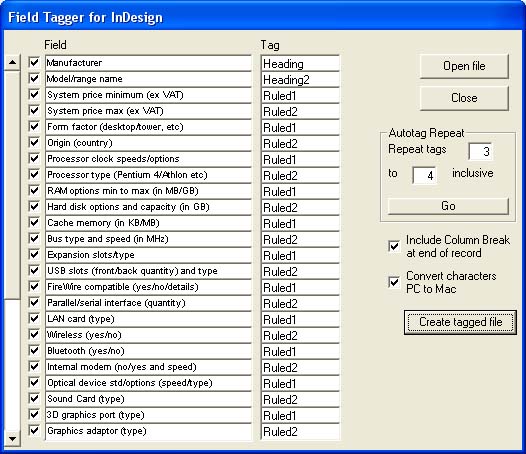
Task: Edit the Heading tag for Manufacturer
Action: pyautogui.click(x=300, y=63)
